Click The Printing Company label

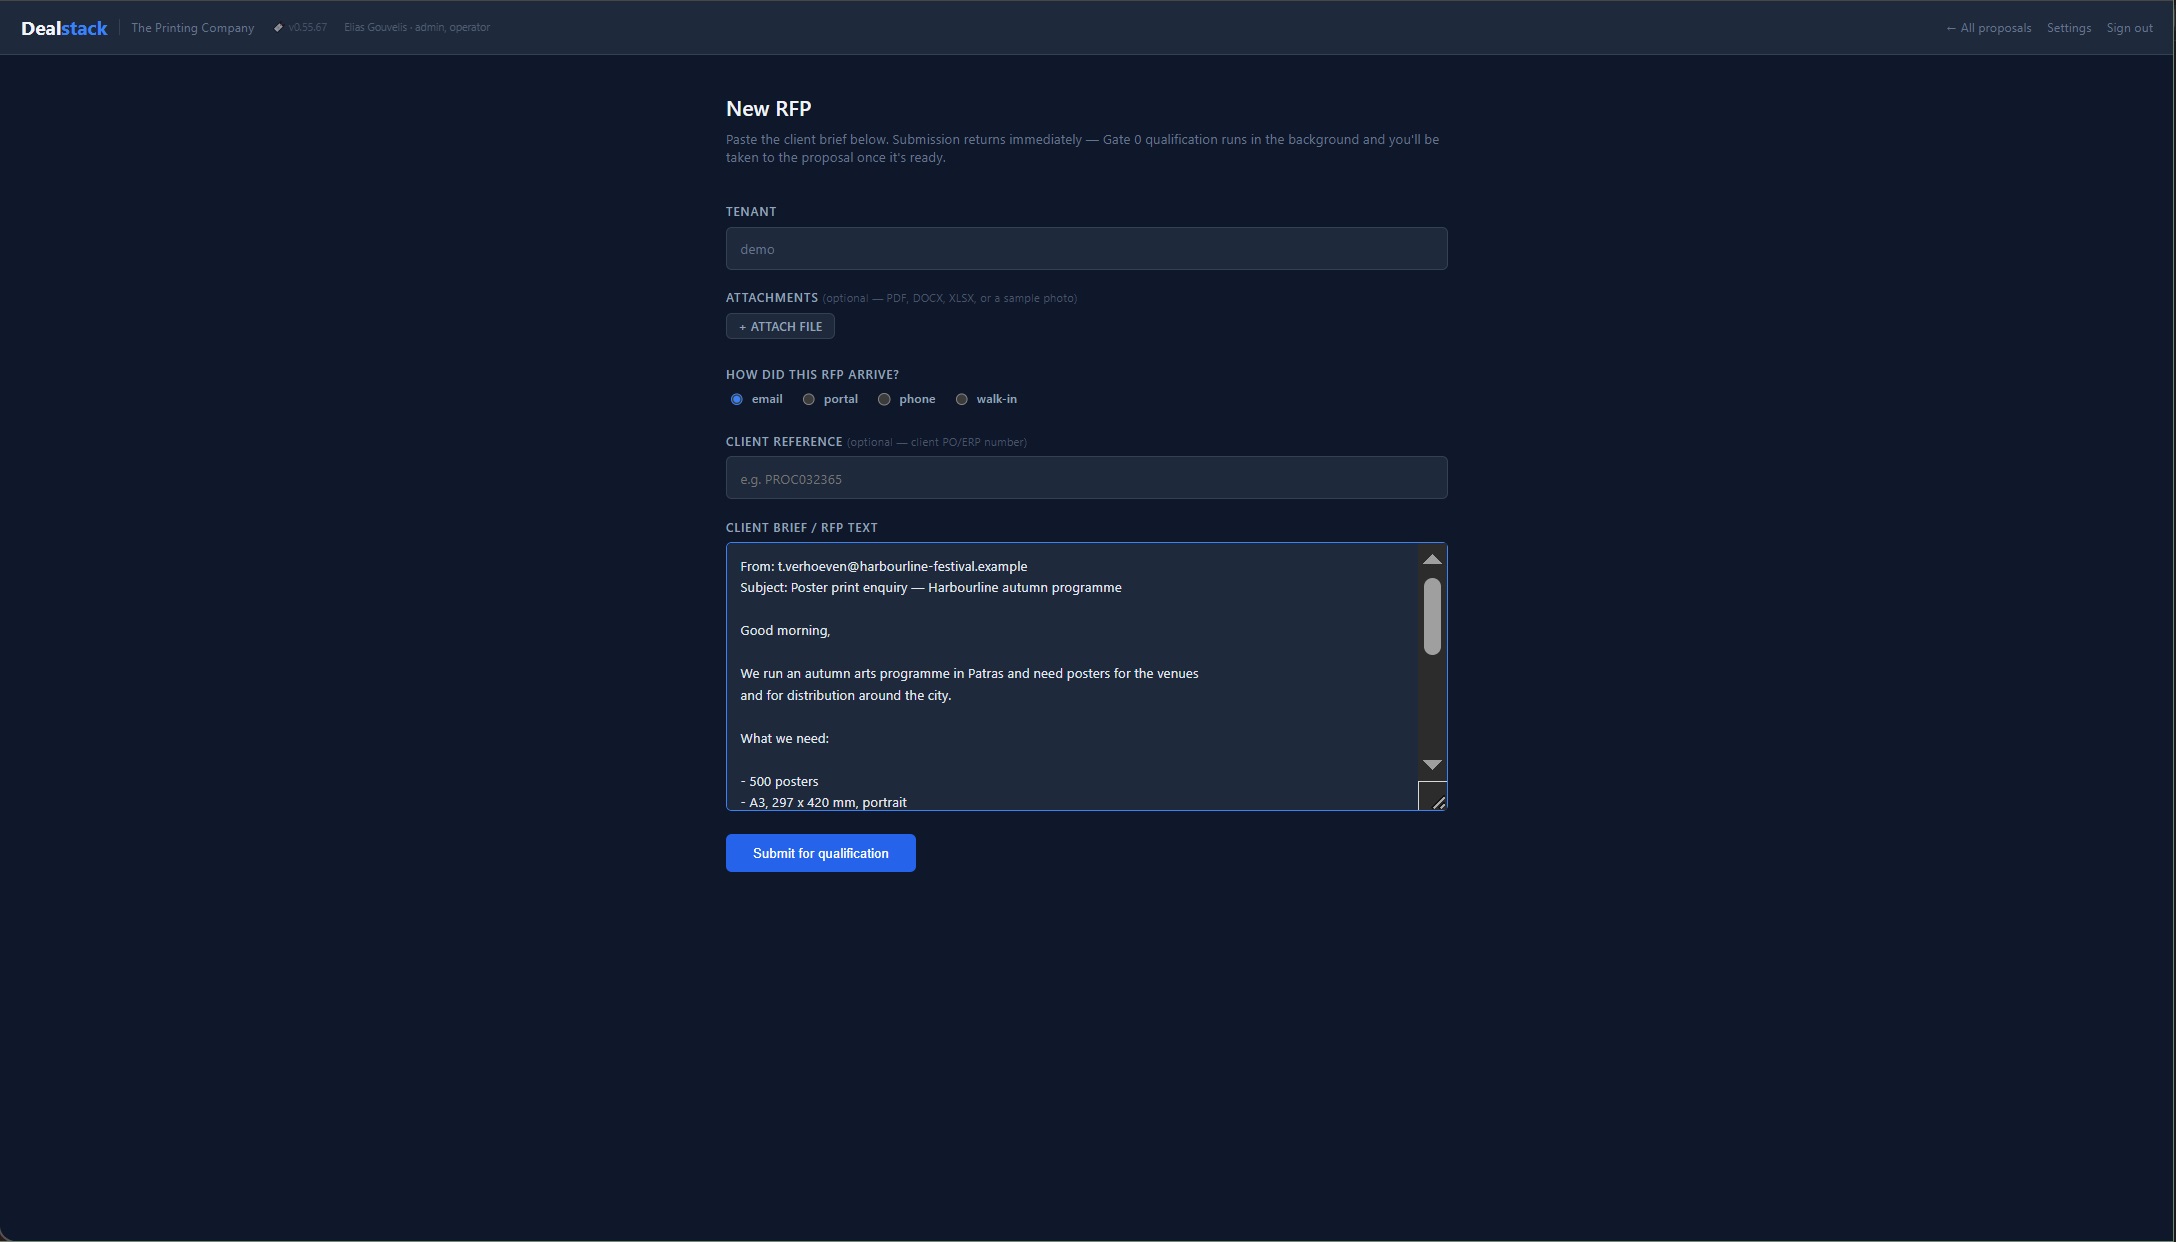(x=192, y=28)
